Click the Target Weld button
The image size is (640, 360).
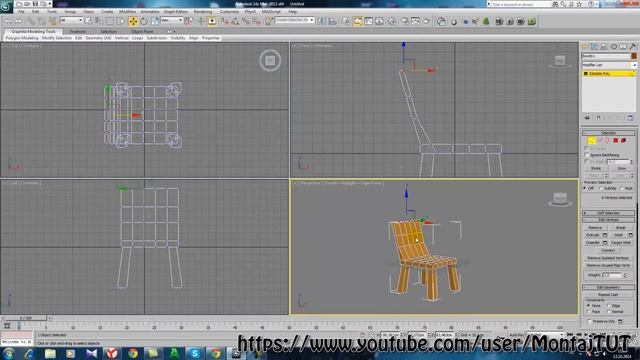click(621, 242)
